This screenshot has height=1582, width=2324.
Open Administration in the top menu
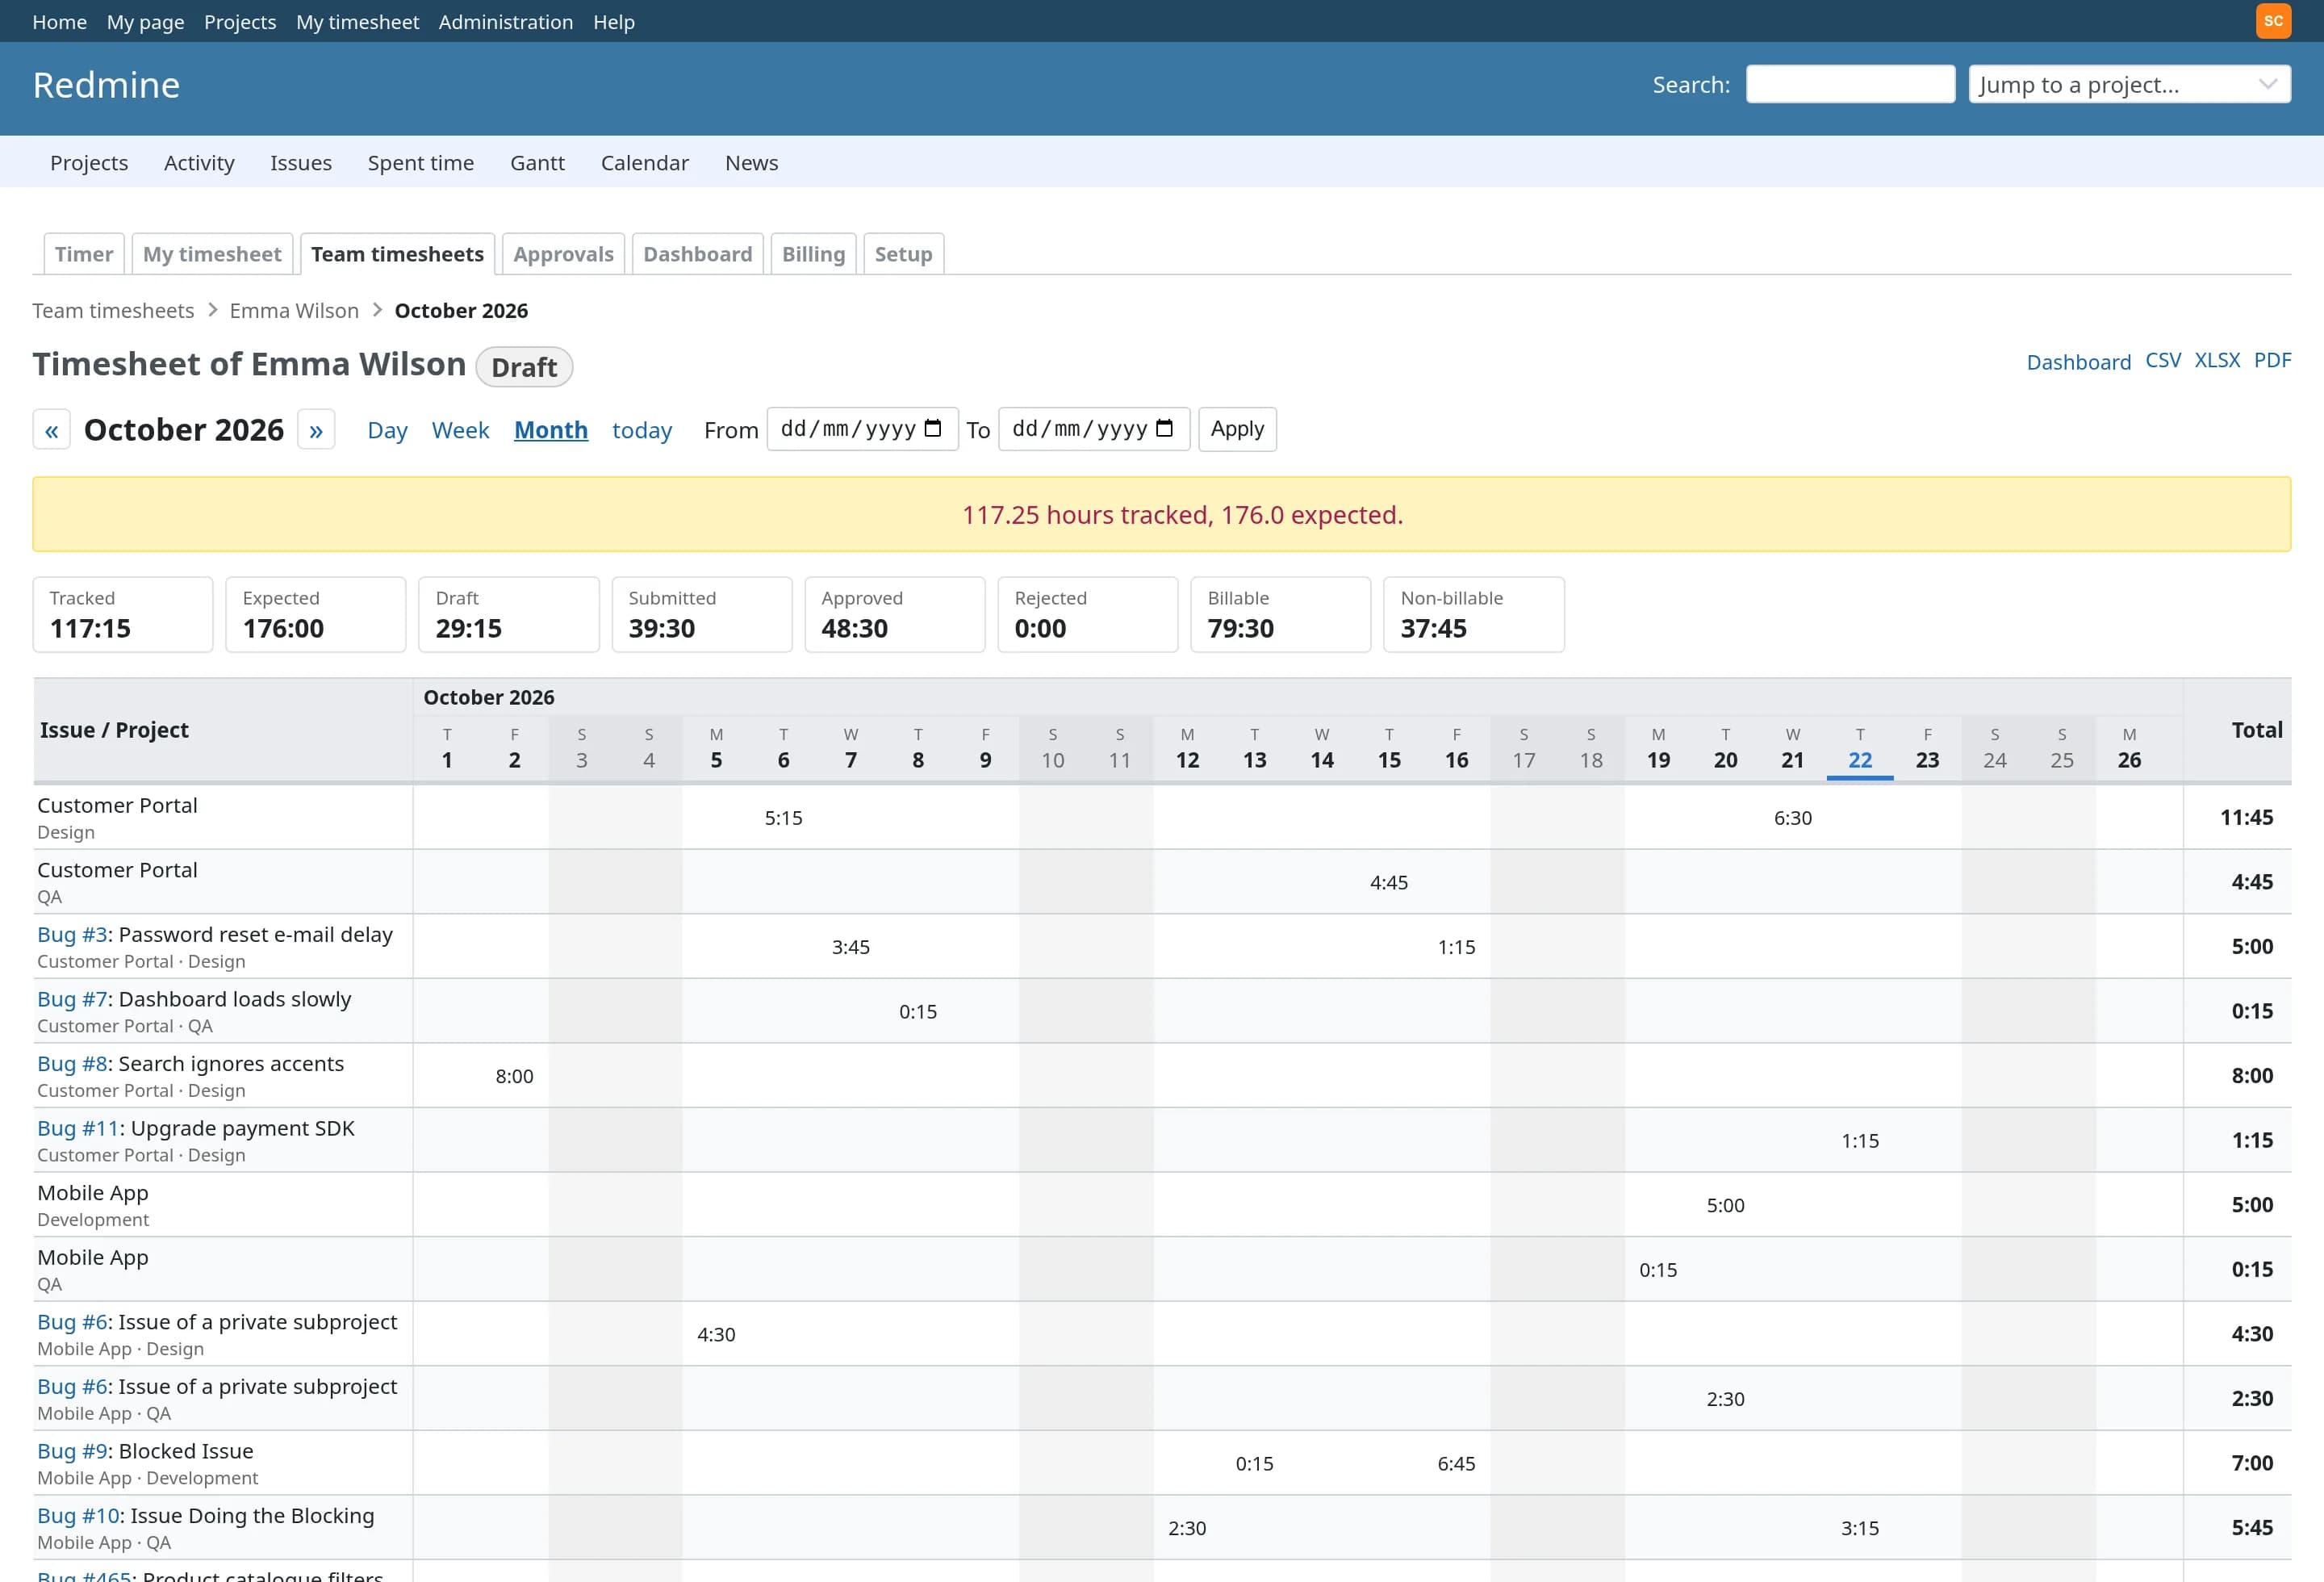tap(506, 21)
